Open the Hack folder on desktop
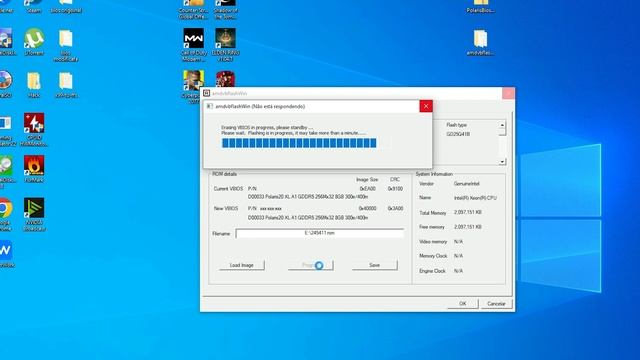This screenshot has width=640, height=360. [34, 85]
